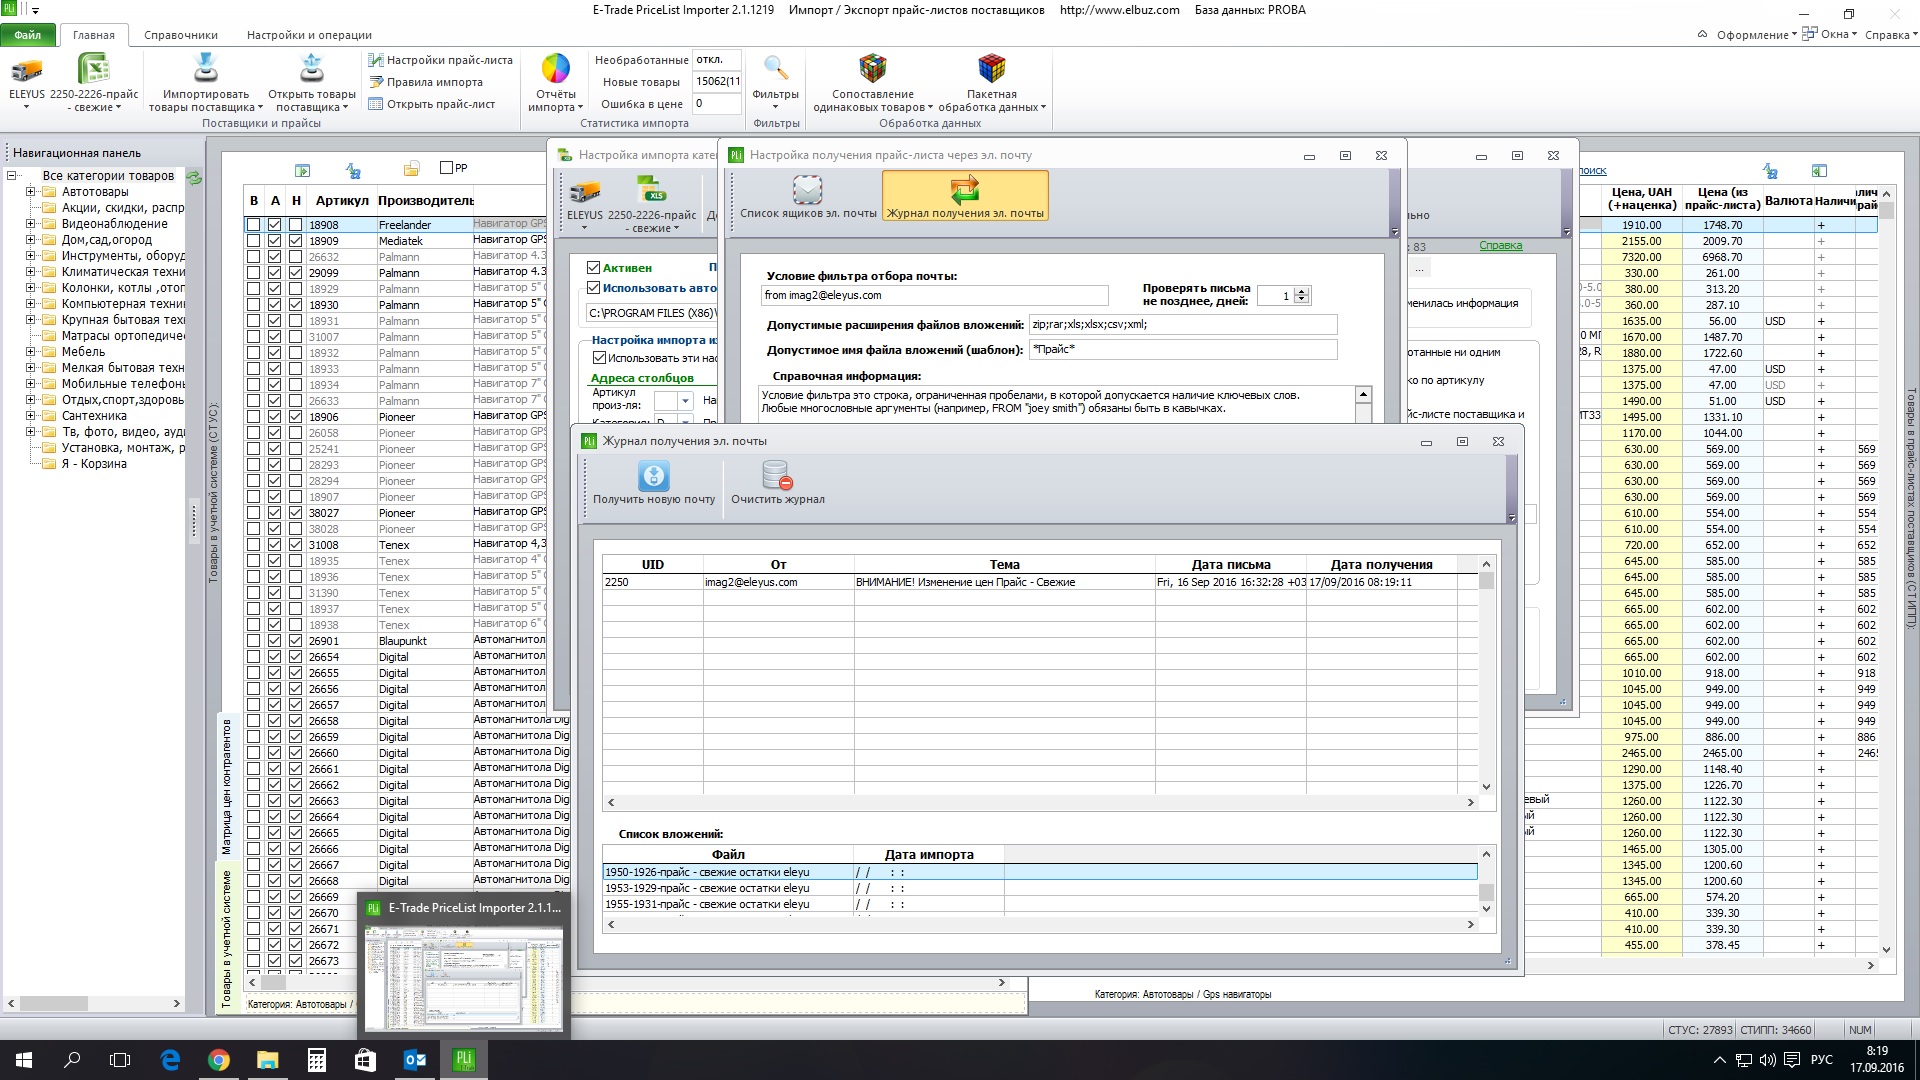
Task: Collapse the Все категории товаров root node
Action: (11, 176)
